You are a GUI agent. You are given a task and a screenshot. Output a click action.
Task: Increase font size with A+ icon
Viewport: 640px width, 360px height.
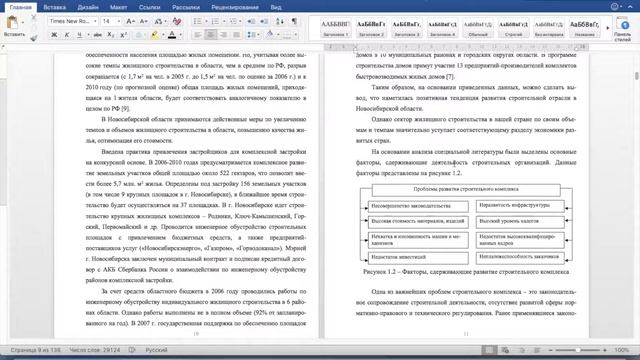[x=131, y=21]
